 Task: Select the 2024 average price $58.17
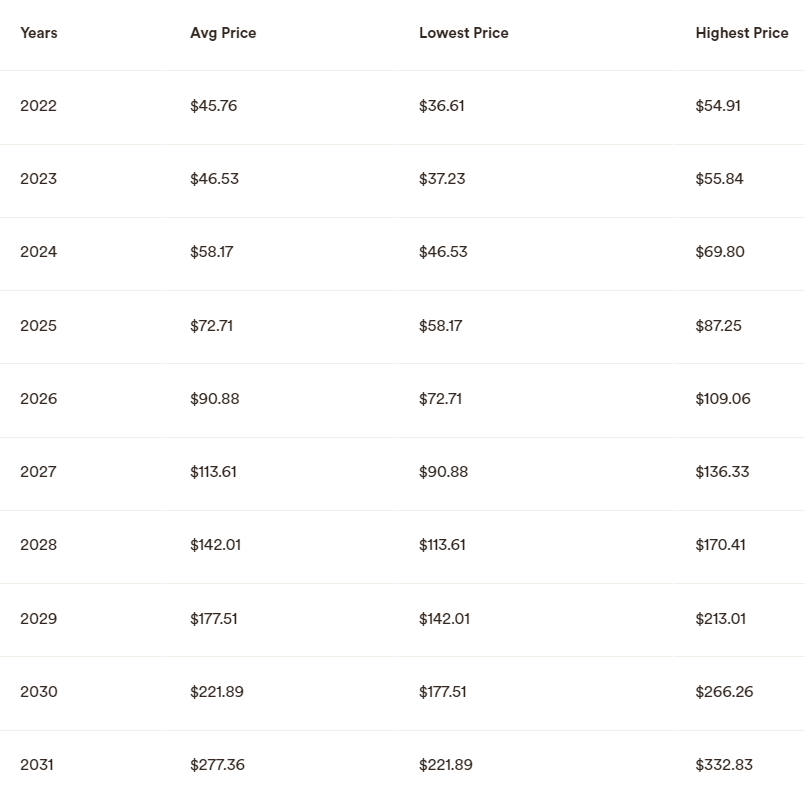[212, 252]
